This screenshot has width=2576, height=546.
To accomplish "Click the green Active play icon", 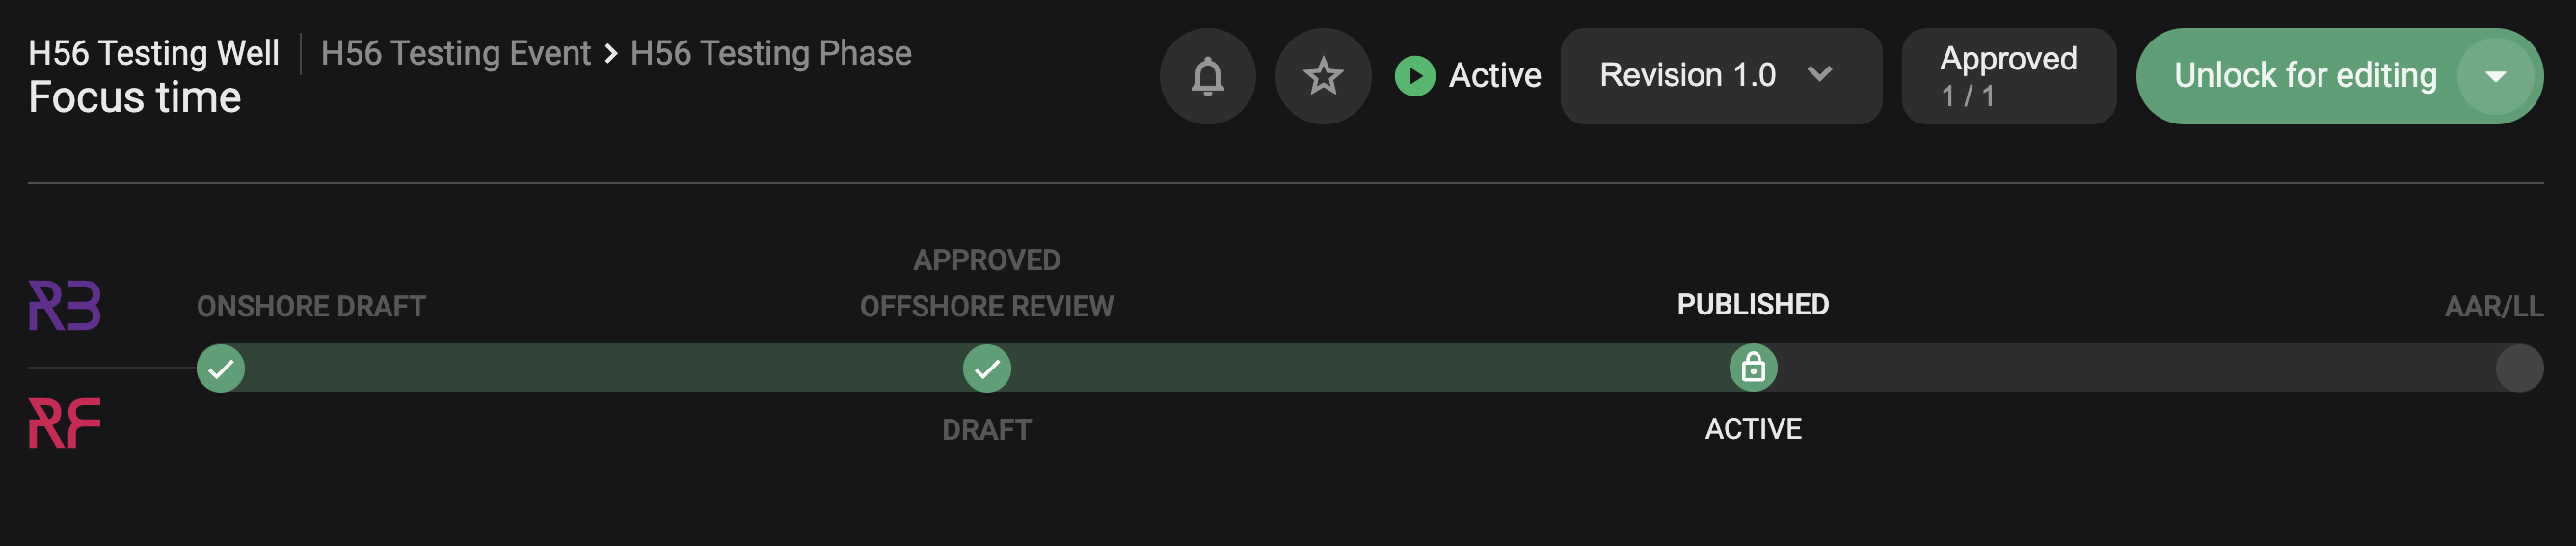I will point(1414,76).
